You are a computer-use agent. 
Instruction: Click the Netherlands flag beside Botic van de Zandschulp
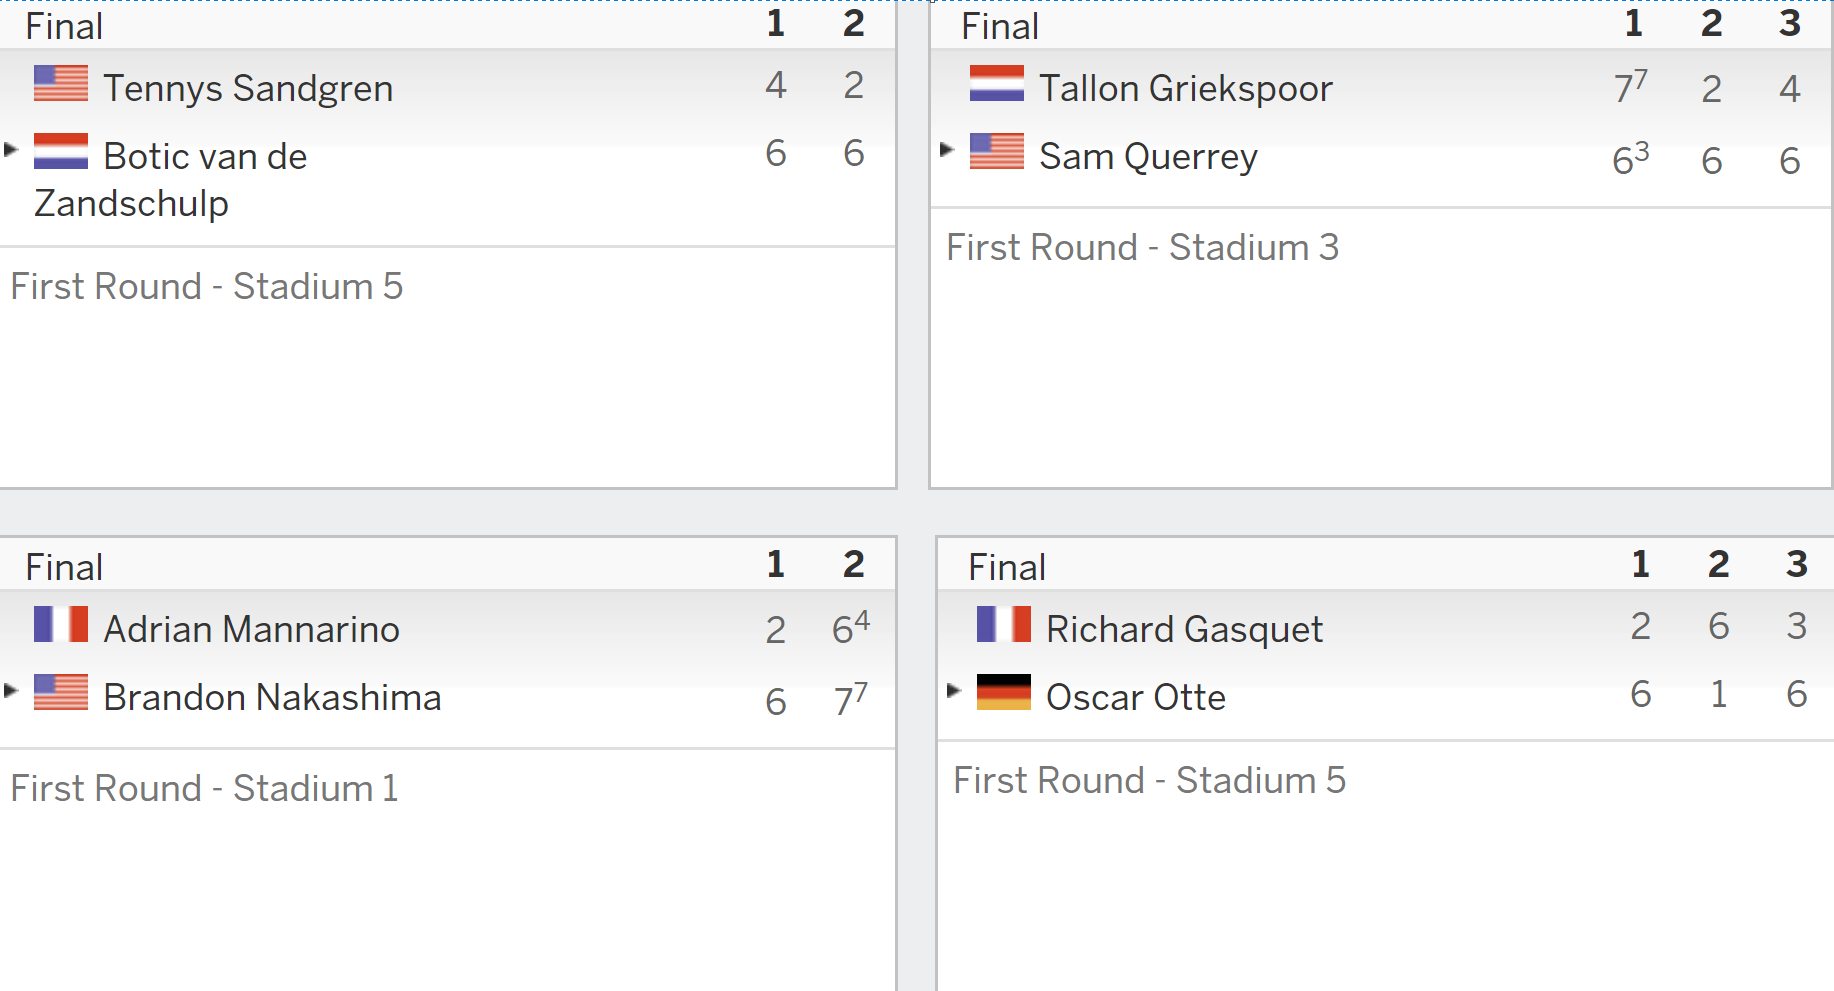(61, 151)
